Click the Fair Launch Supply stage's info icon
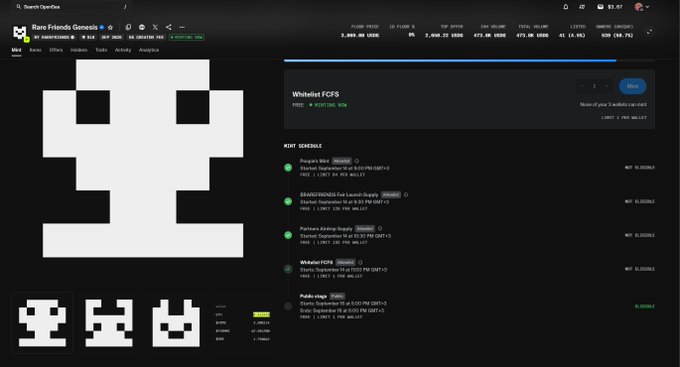Viewport: 680px width, 367px height. 406,195
